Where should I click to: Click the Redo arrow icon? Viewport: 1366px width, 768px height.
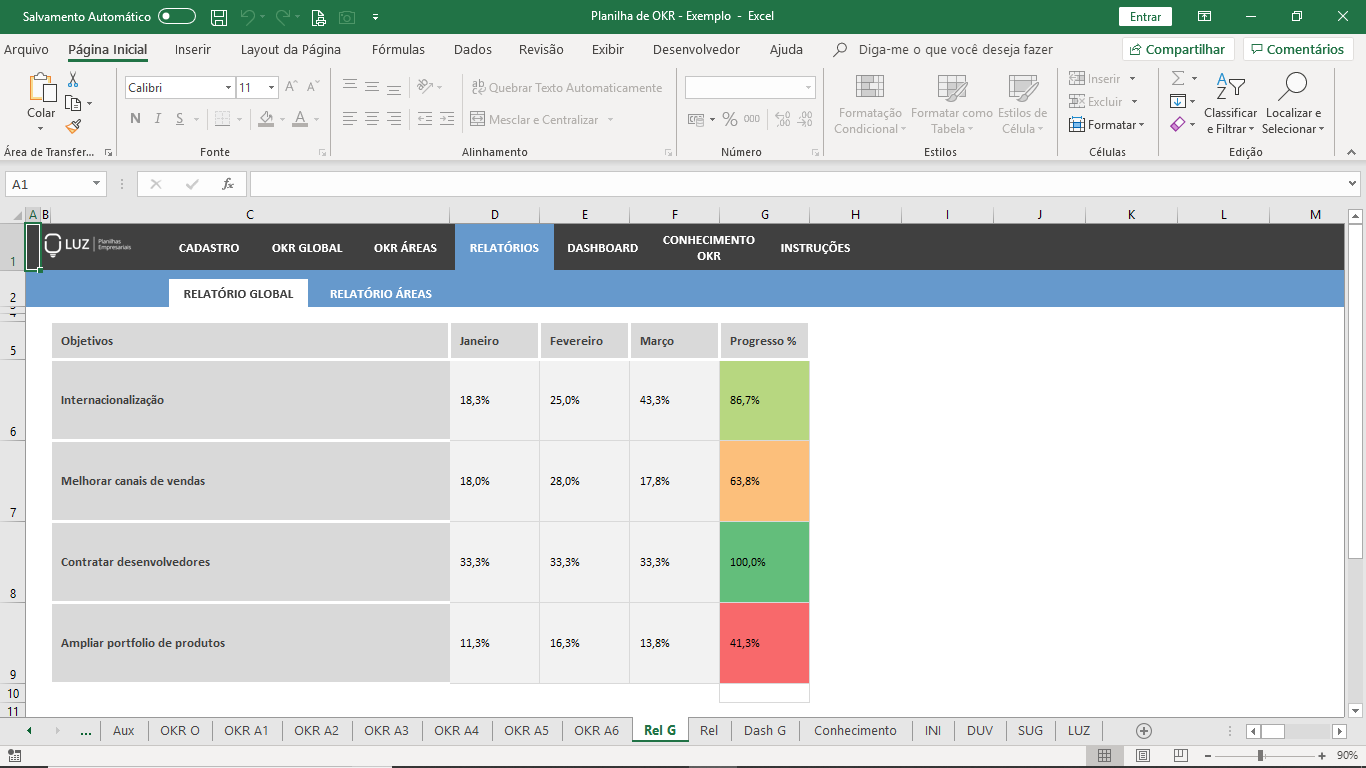pyautogui.click(x=283, y=17)
